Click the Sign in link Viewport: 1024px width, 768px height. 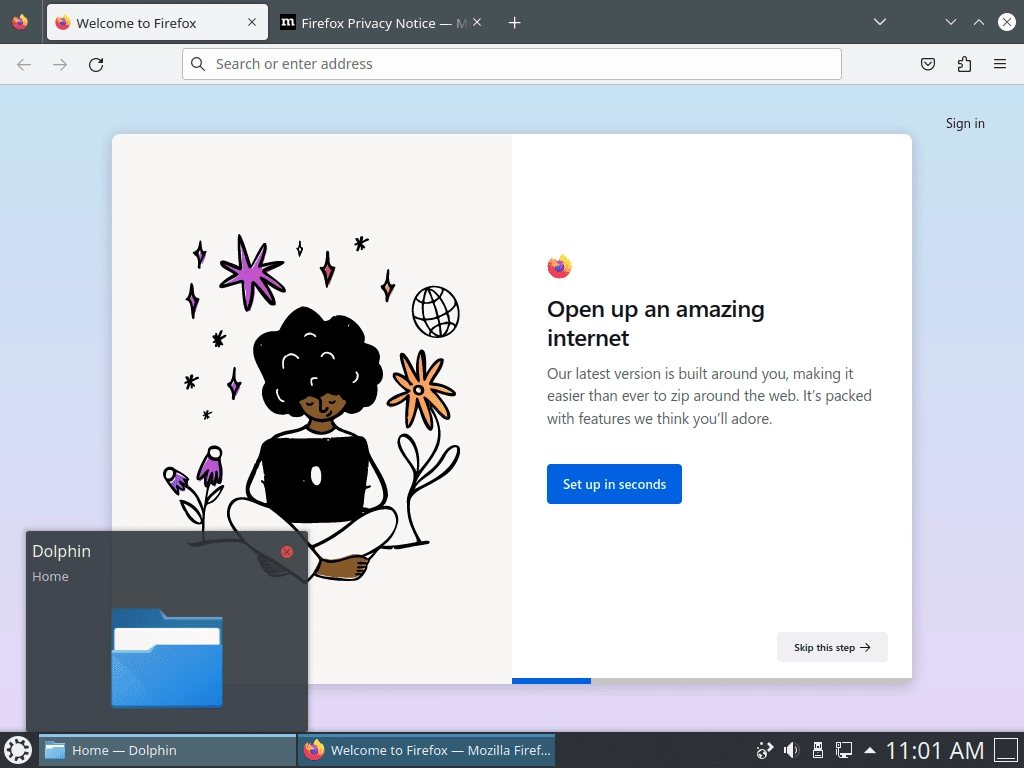pyautogui.click(x=965, y=123)
